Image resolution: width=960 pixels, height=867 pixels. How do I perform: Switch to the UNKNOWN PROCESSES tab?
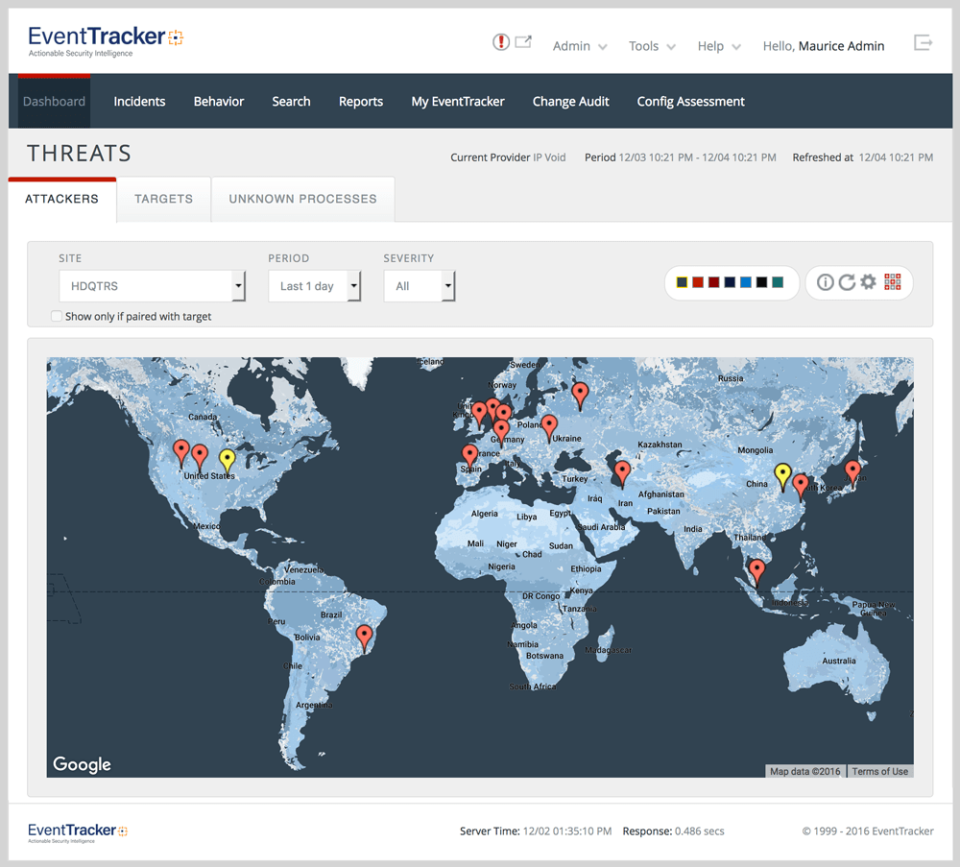(x=302, y=199)
